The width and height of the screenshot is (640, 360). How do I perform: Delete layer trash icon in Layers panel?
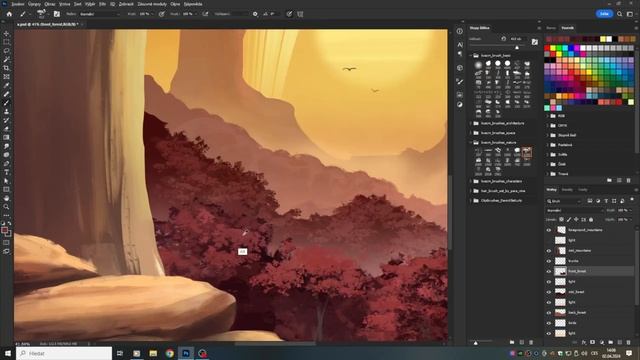[x=629, y=342]
